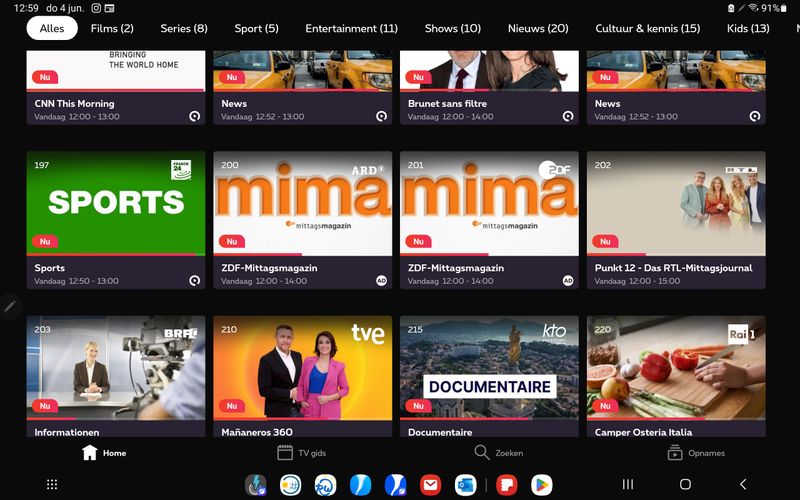Screen dimensions: 800x500
Task: Tap replay icon on Sports card
Action: point(194,281)
